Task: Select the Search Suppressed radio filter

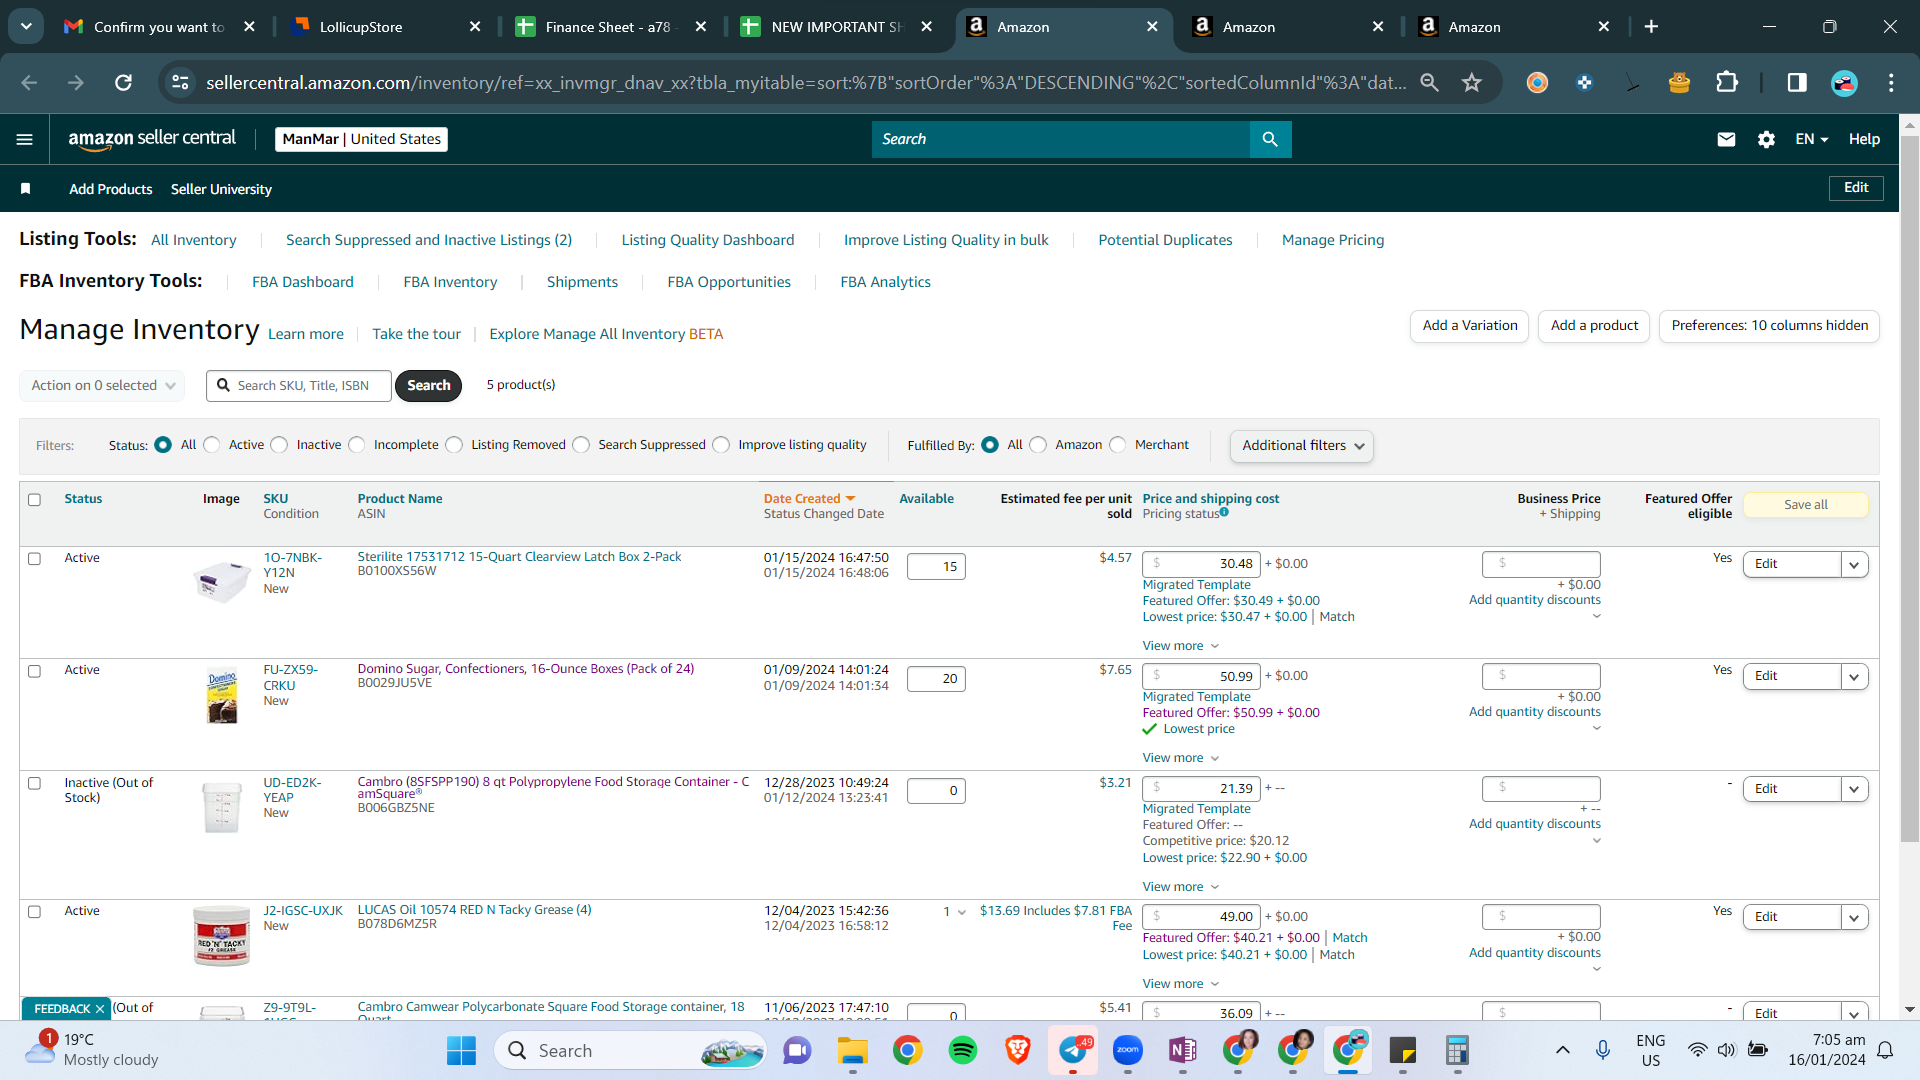Action: click(582, 445)
